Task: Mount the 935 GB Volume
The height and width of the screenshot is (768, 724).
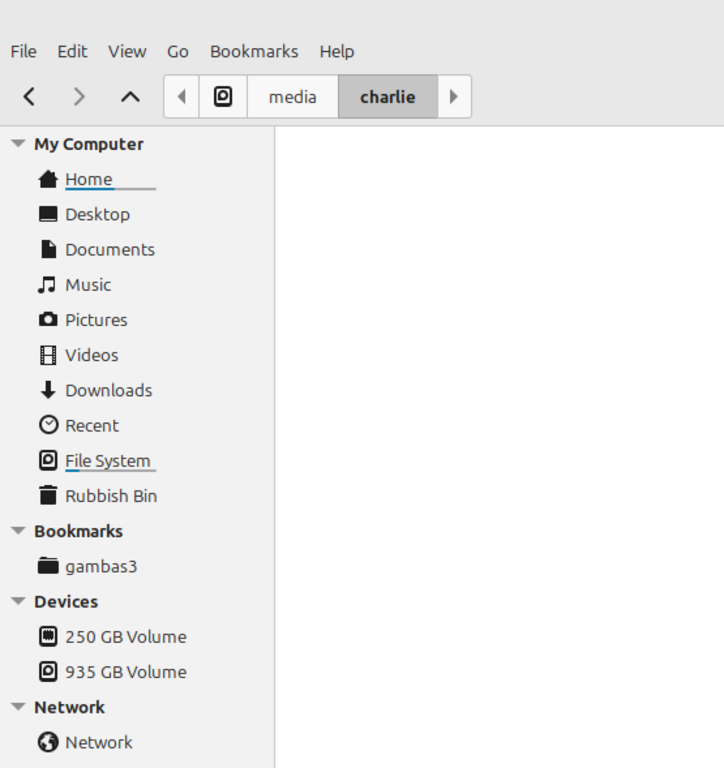Action: tap(126, 672)
